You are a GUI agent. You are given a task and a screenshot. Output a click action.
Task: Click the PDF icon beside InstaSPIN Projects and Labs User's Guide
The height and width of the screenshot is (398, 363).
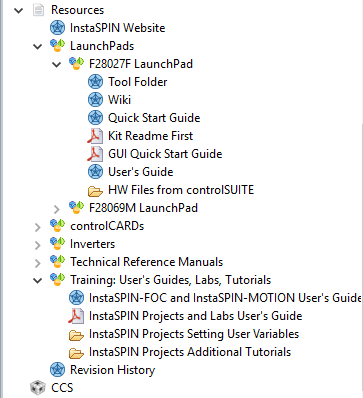pos(76,316)
